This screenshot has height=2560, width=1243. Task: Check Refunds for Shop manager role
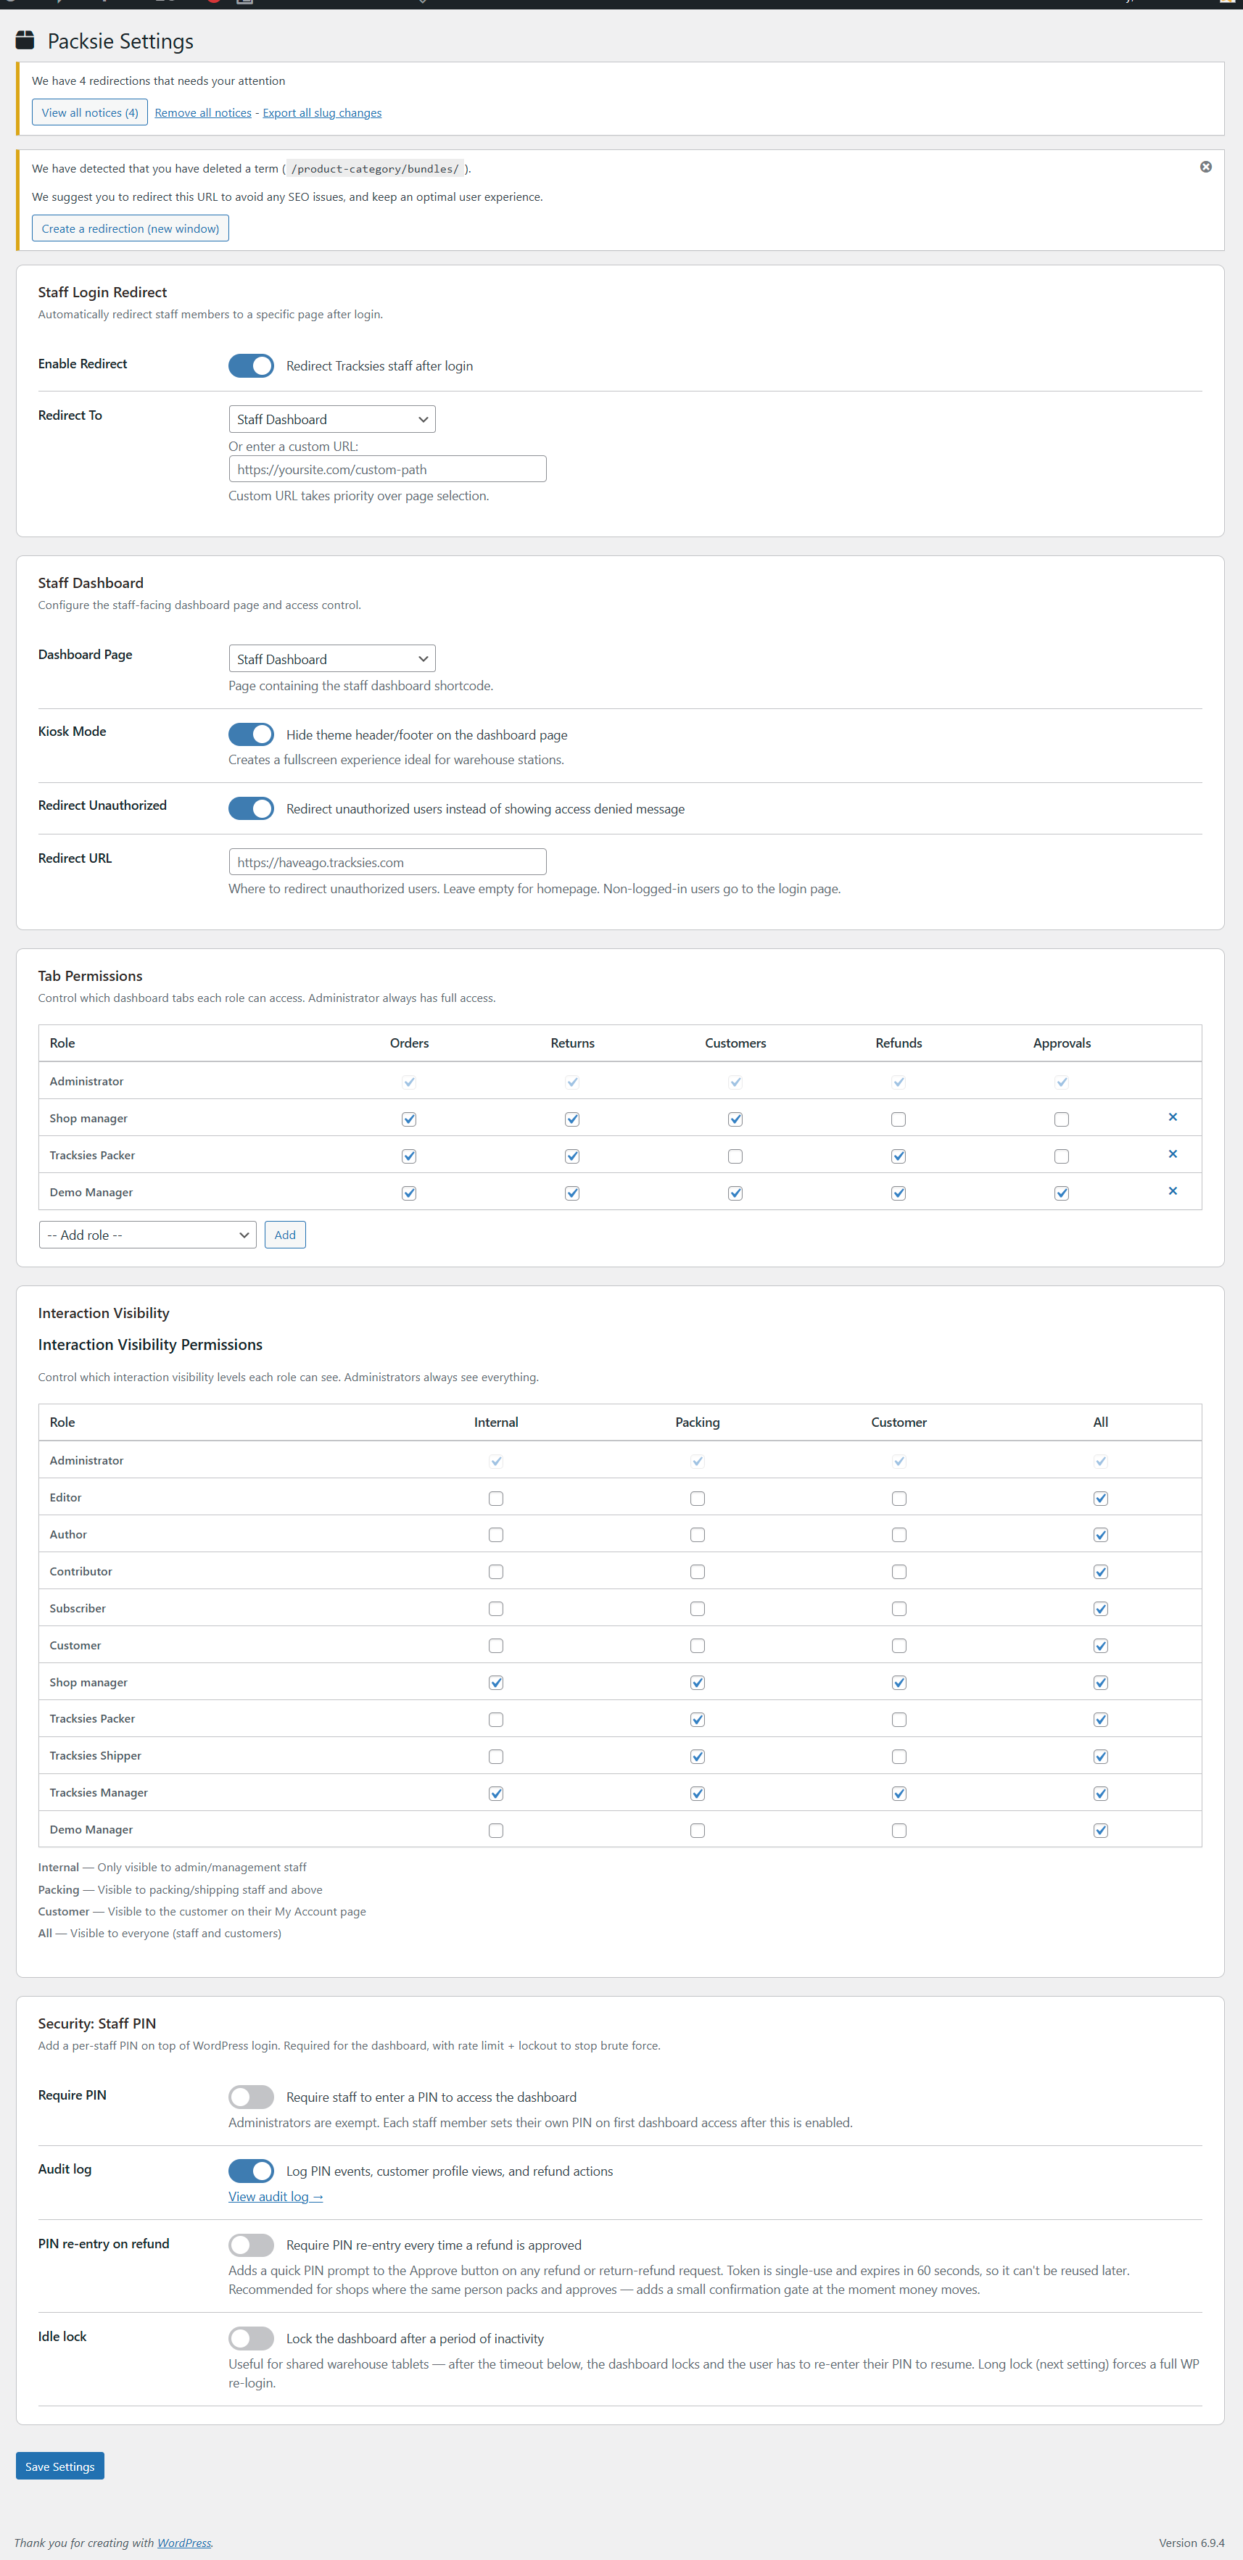[898, 1119]
